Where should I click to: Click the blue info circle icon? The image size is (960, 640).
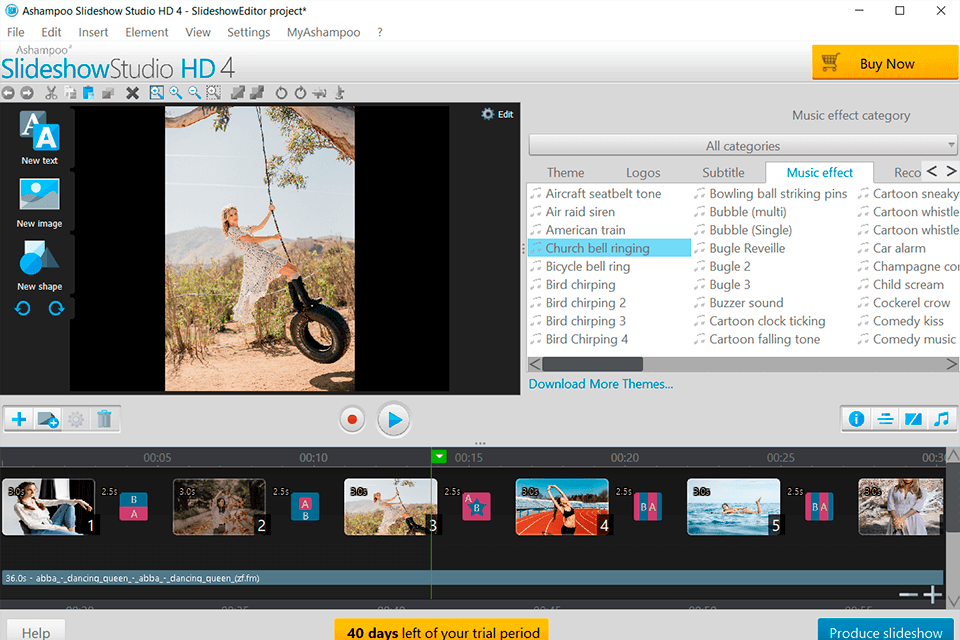pyautogui.click(x=856, y=419)
